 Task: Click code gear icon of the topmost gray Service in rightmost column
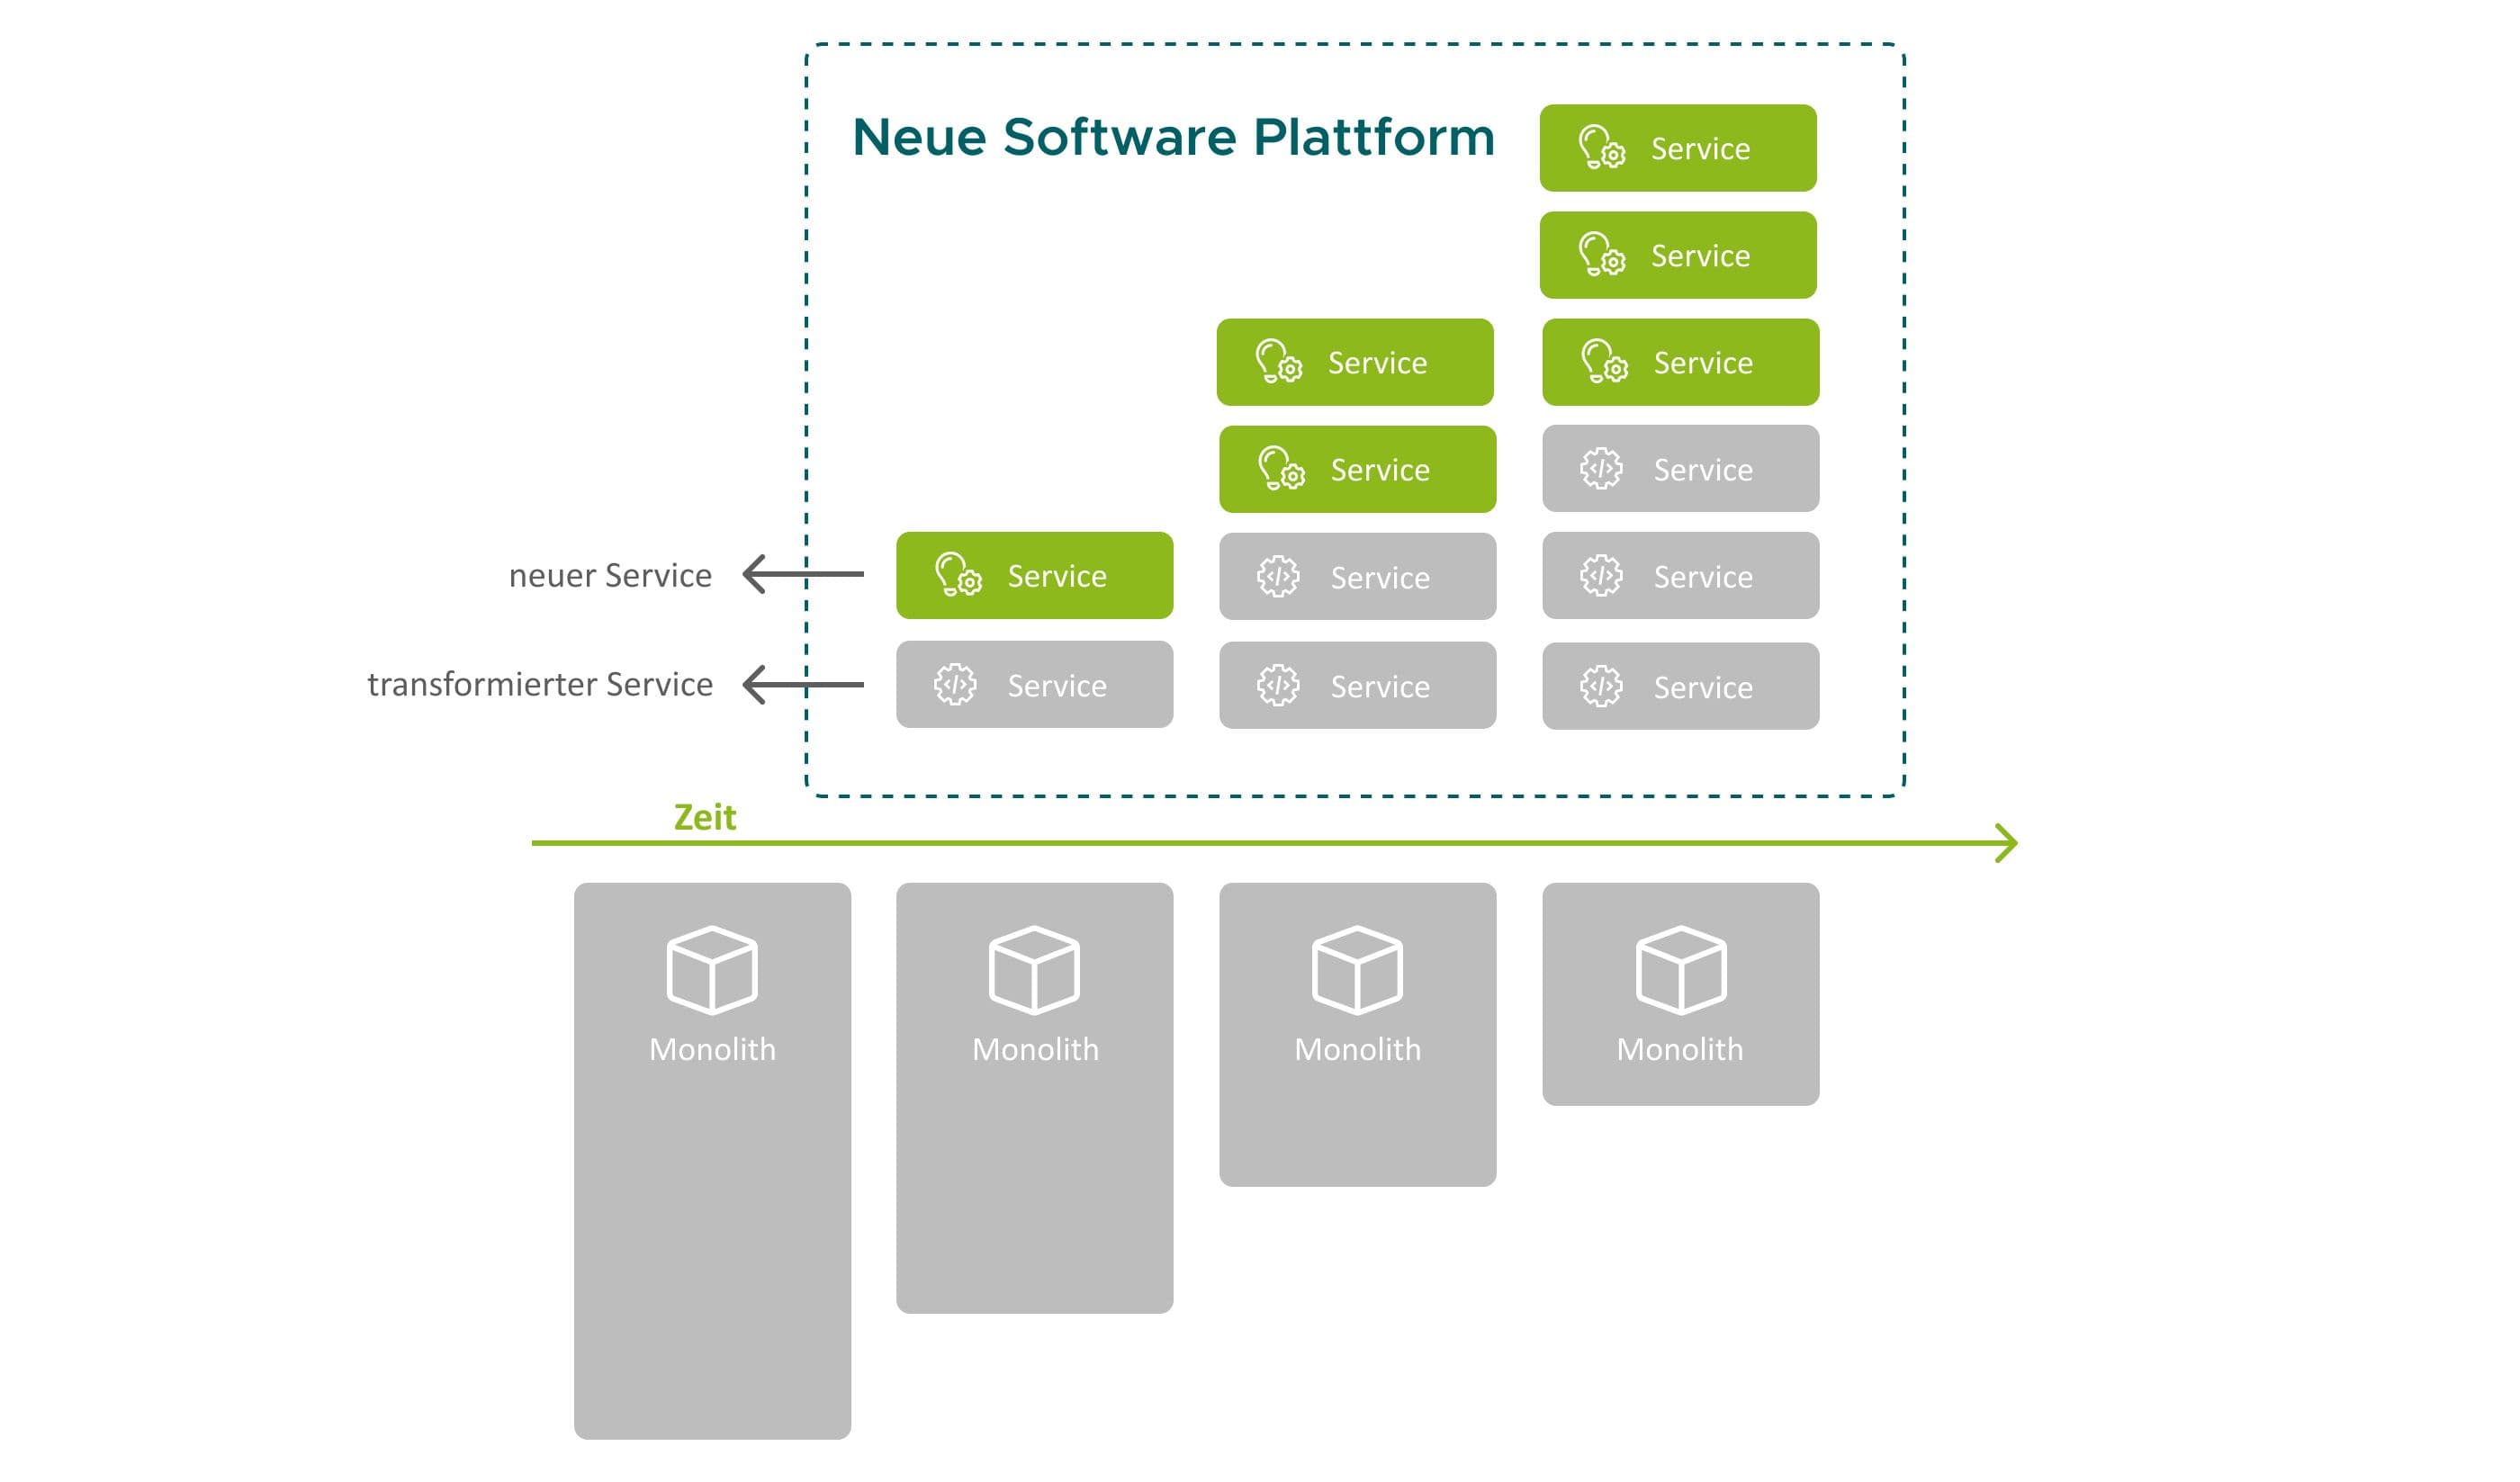click(1600, 469)
